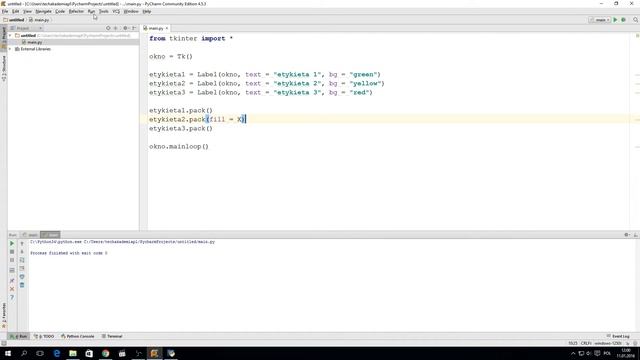Open the Navigate menu
Image resolution: width=640 pixels, height=360 pixels.
[x=43, y=11]
